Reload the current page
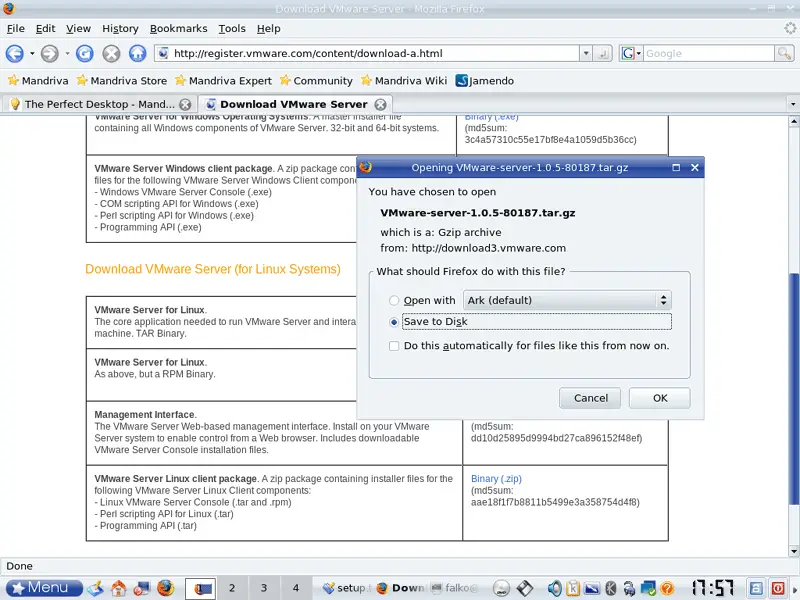Viewport: 800px width, 600px height. (x=85, y=53)
